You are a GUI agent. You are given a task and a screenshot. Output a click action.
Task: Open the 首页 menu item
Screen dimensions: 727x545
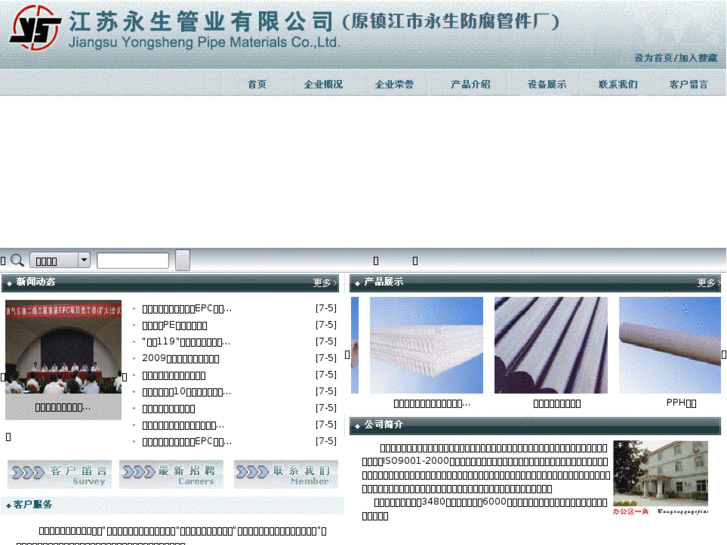click(257, 84)
